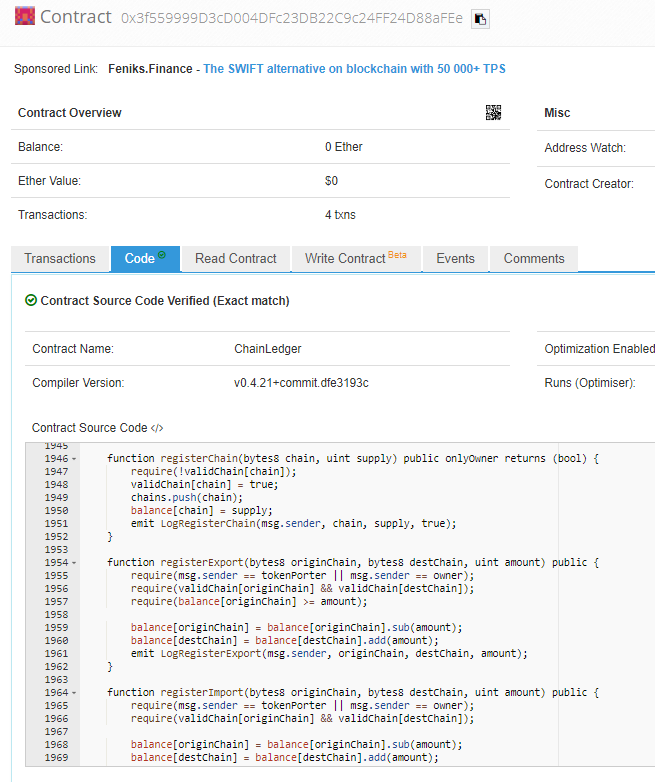This screenshot has width=655, height=782.
Task: Click the 'Optimization Enabled' label
Action: pos(599,349)
